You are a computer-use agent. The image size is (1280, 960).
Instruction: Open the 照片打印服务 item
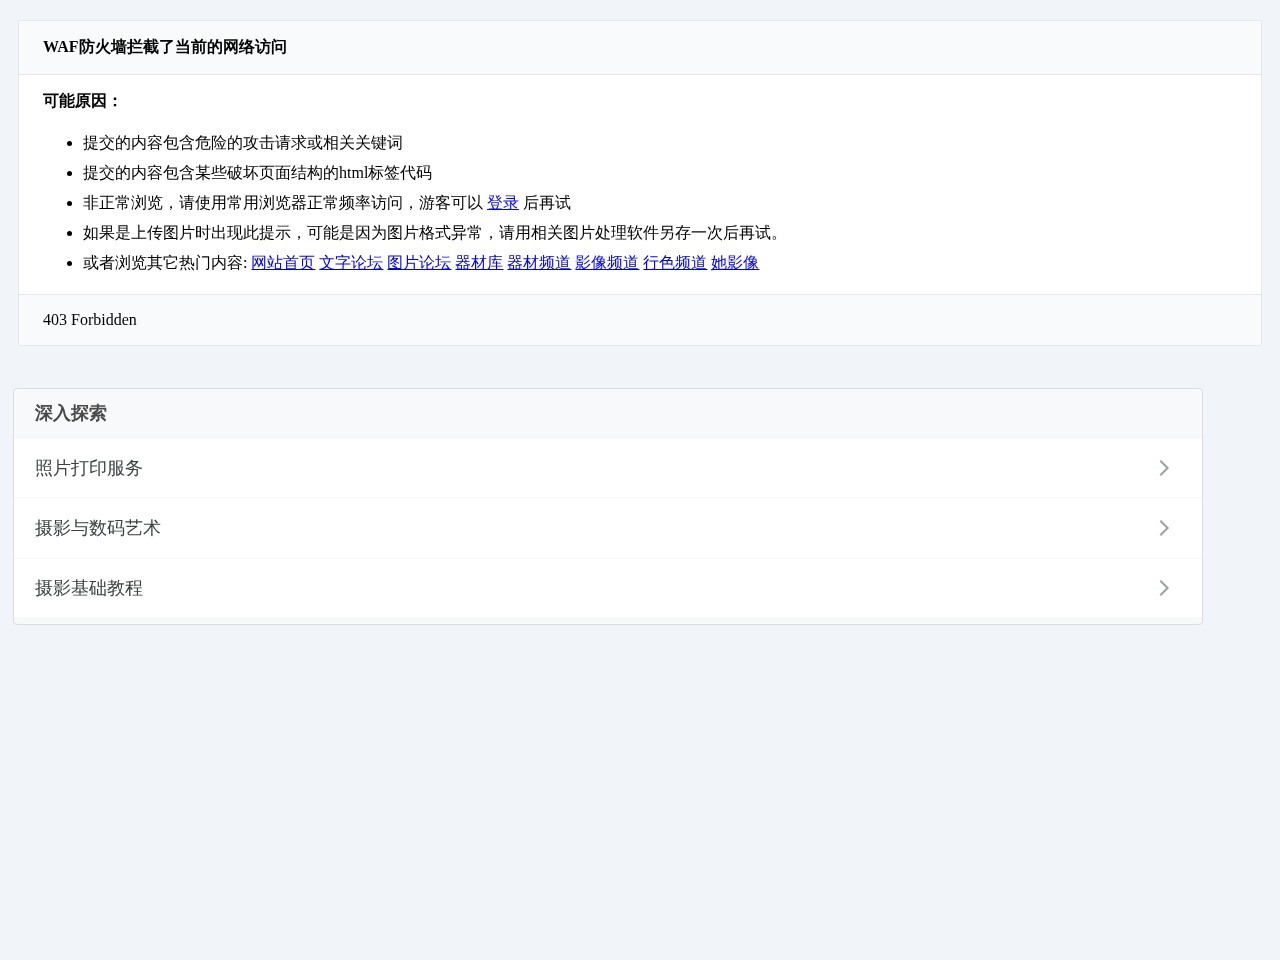coord(608,468)
